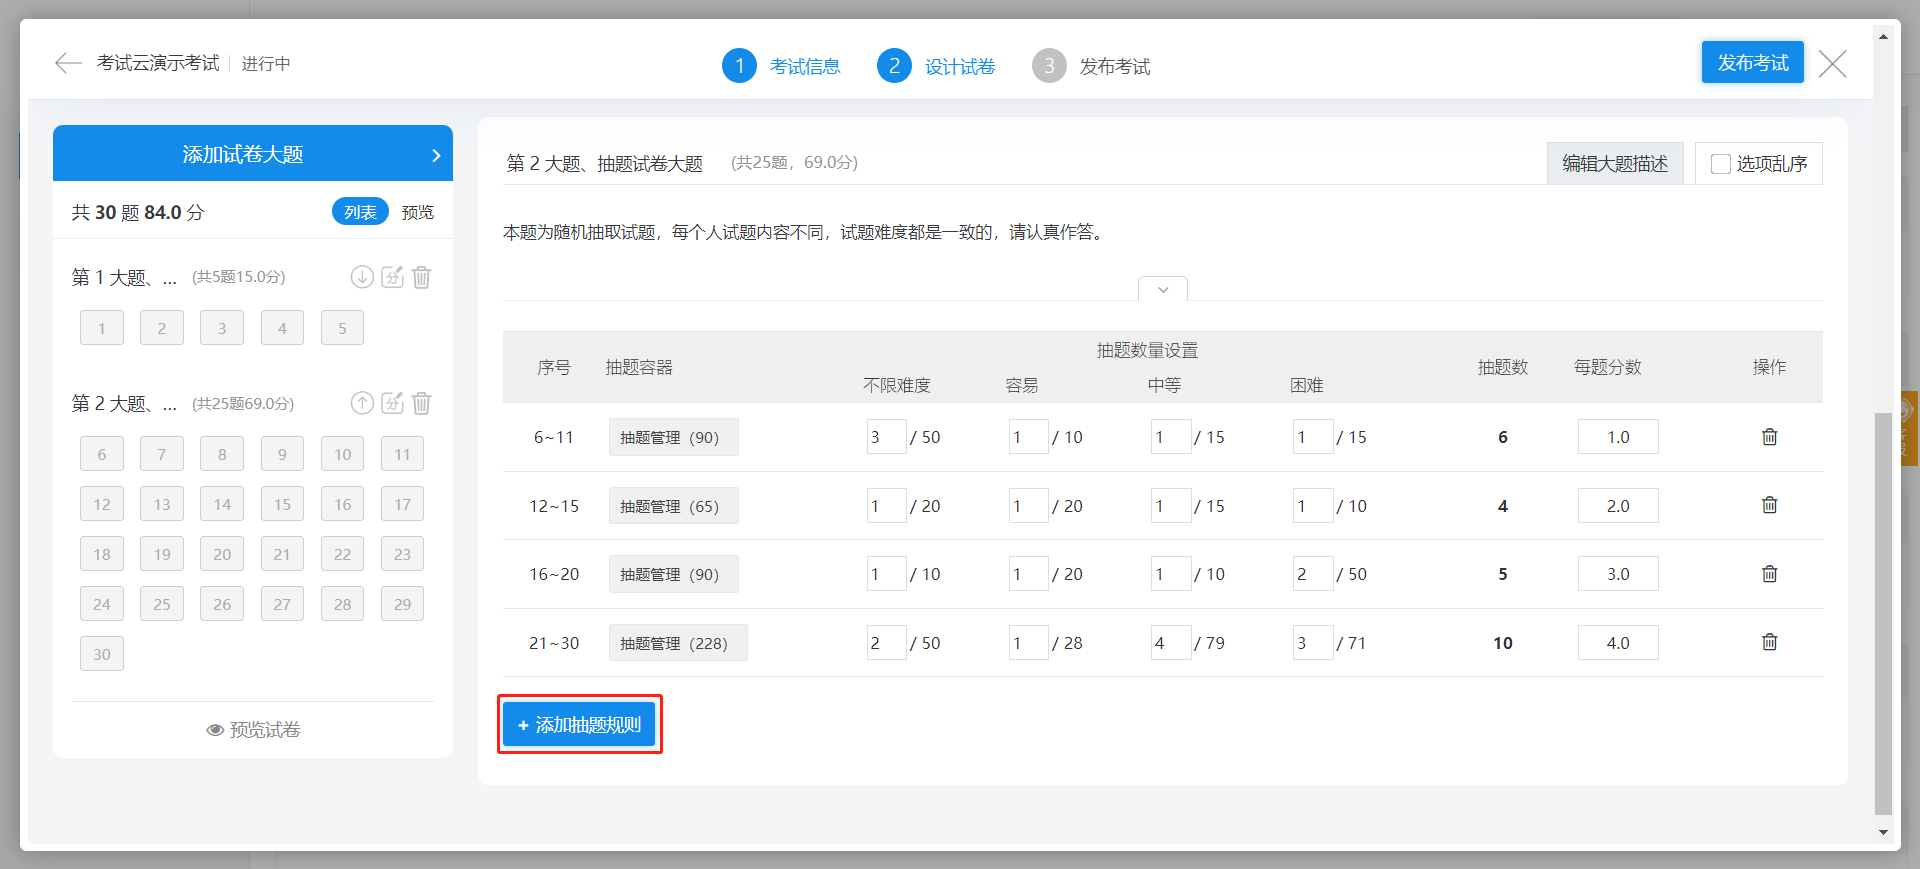Image resolution: width=1920 pixels, height=869 pixels.
Task: Collapse the section description with chevron
Action: (1162, 289)
